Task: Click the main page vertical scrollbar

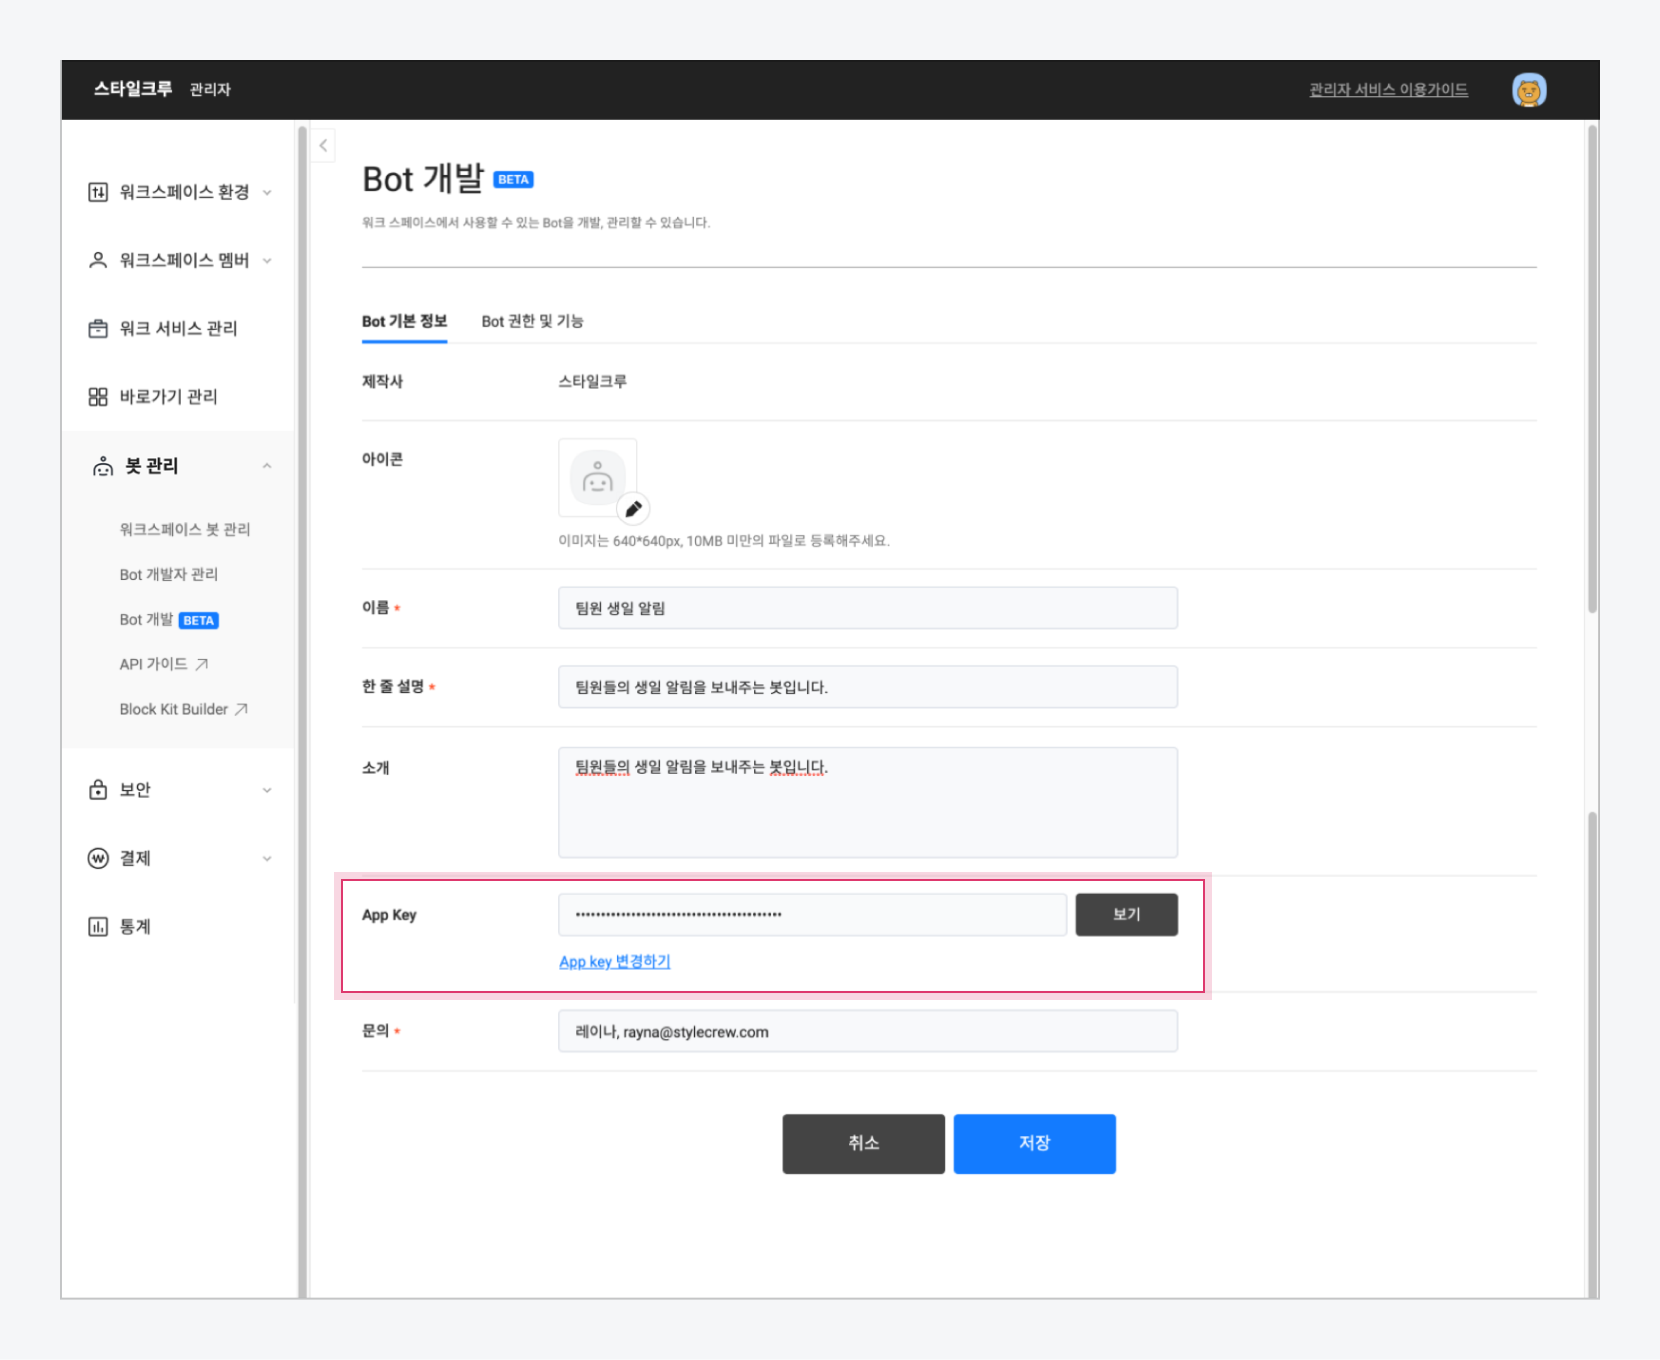Action: pos(1592,369)
